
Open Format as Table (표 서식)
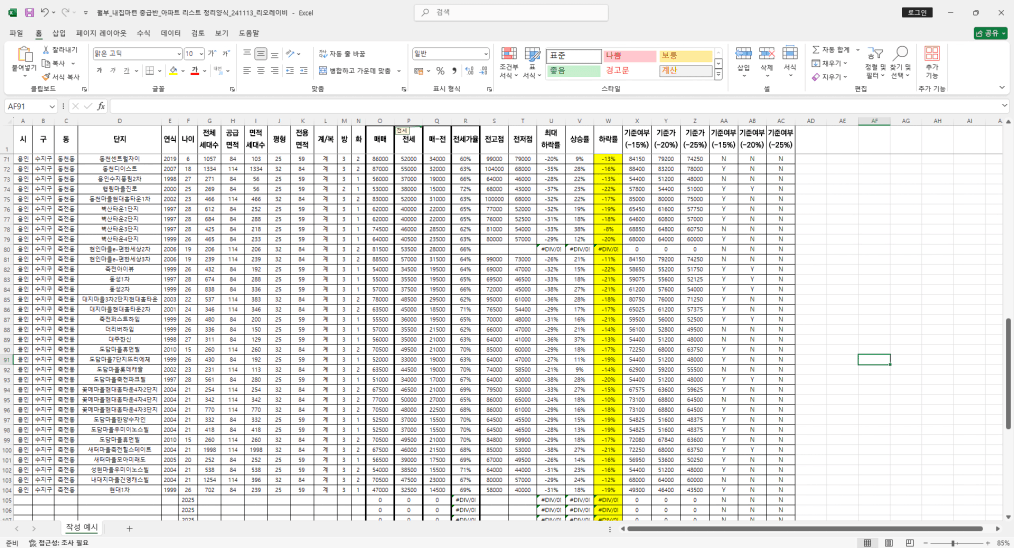coord(532,63)
